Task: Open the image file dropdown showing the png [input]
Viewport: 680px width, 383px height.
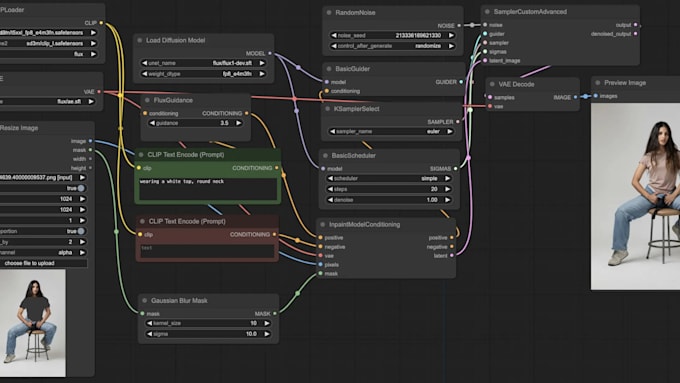Action: coord(43,177)
